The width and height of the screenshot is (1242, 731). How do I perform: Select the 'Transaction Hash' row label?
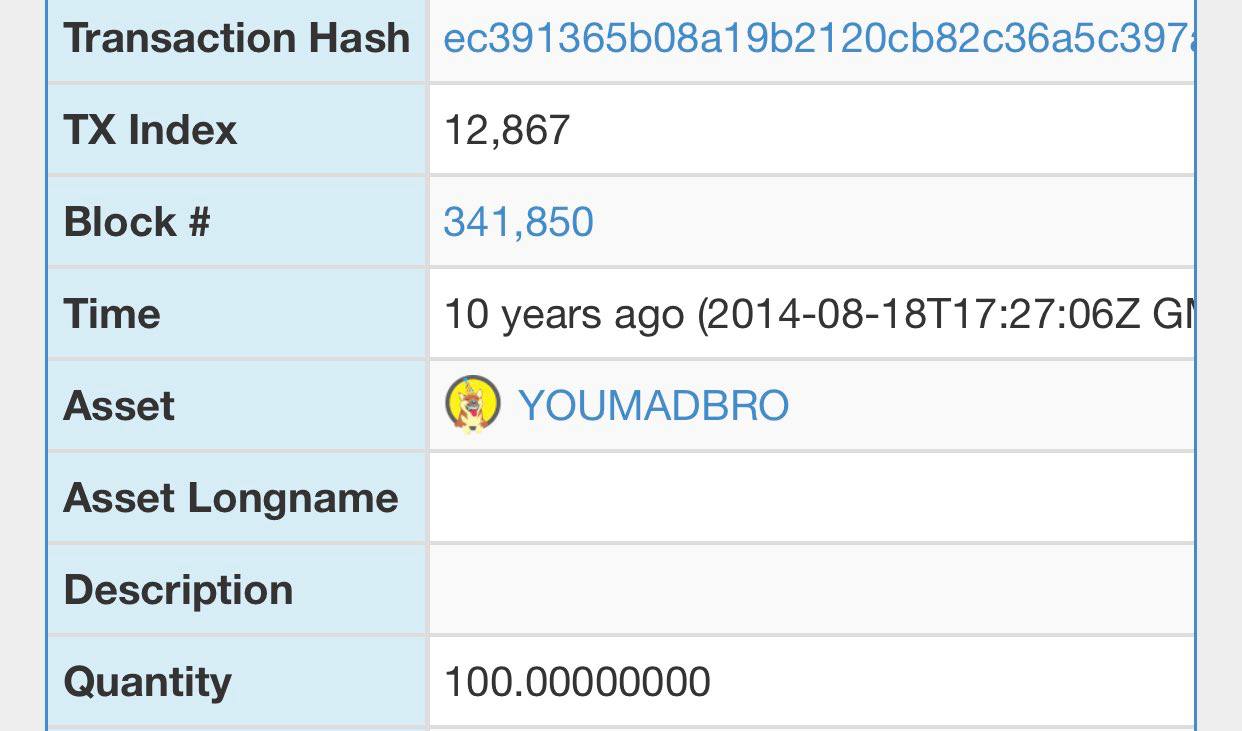pos(237,38)
